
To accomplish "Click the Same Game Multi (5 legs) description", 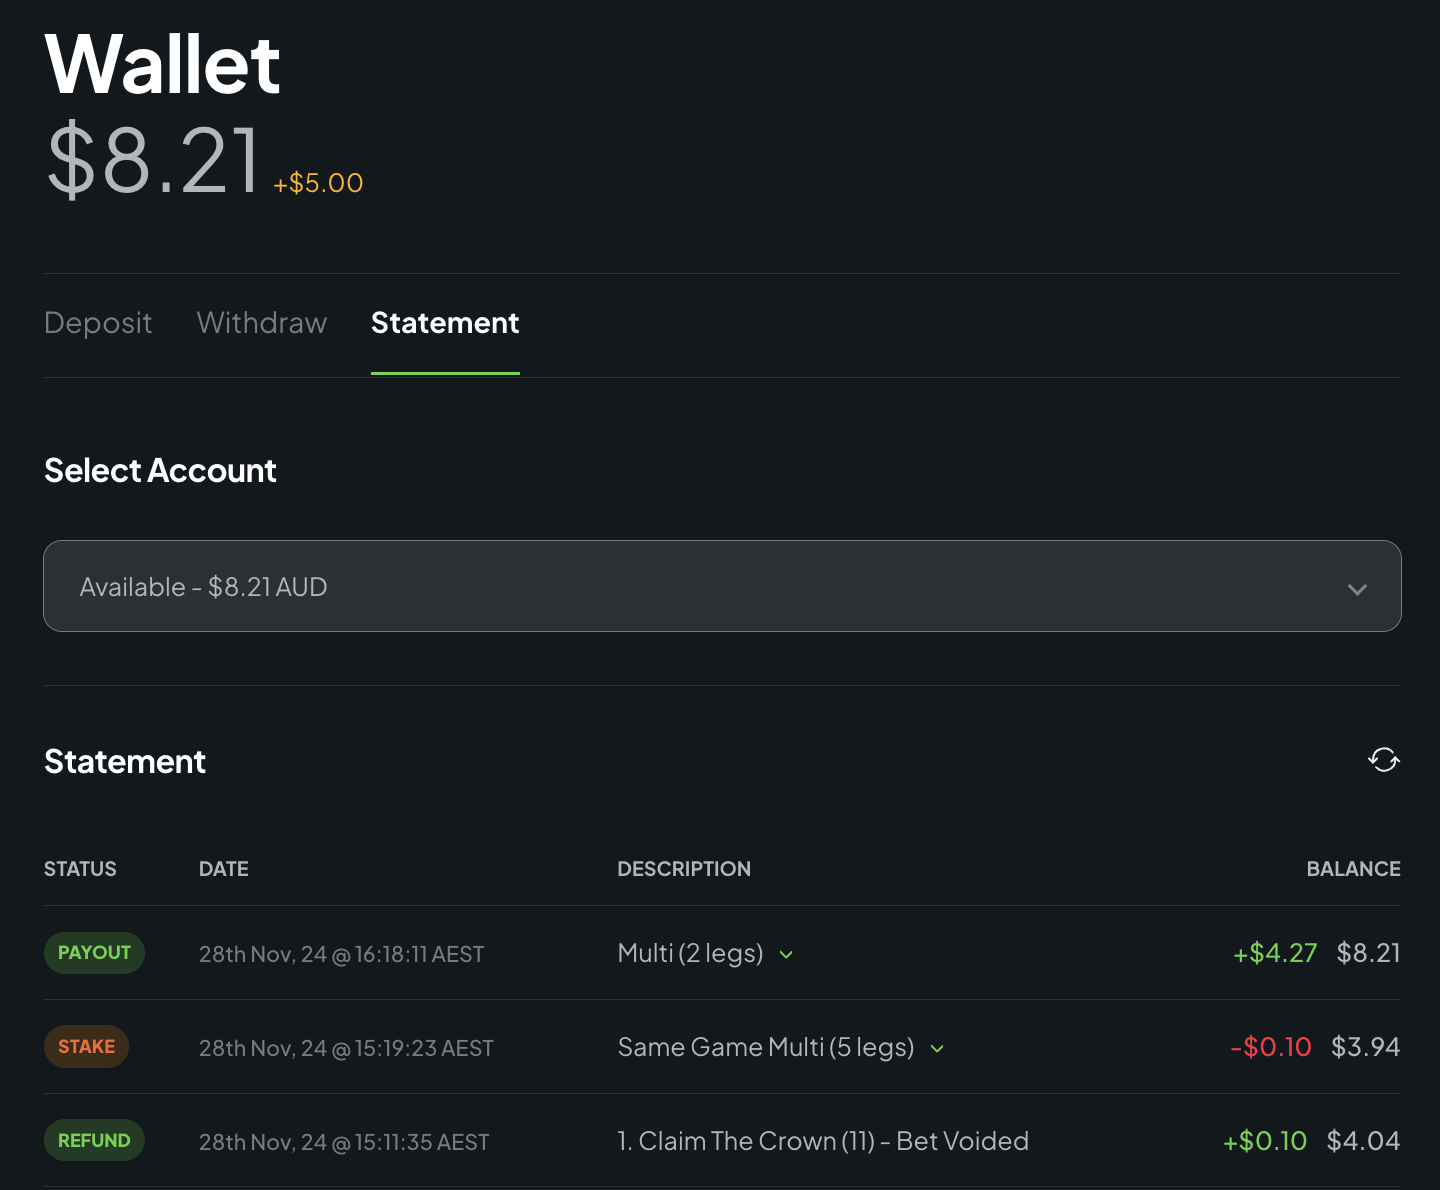I will pos(766,1047).
